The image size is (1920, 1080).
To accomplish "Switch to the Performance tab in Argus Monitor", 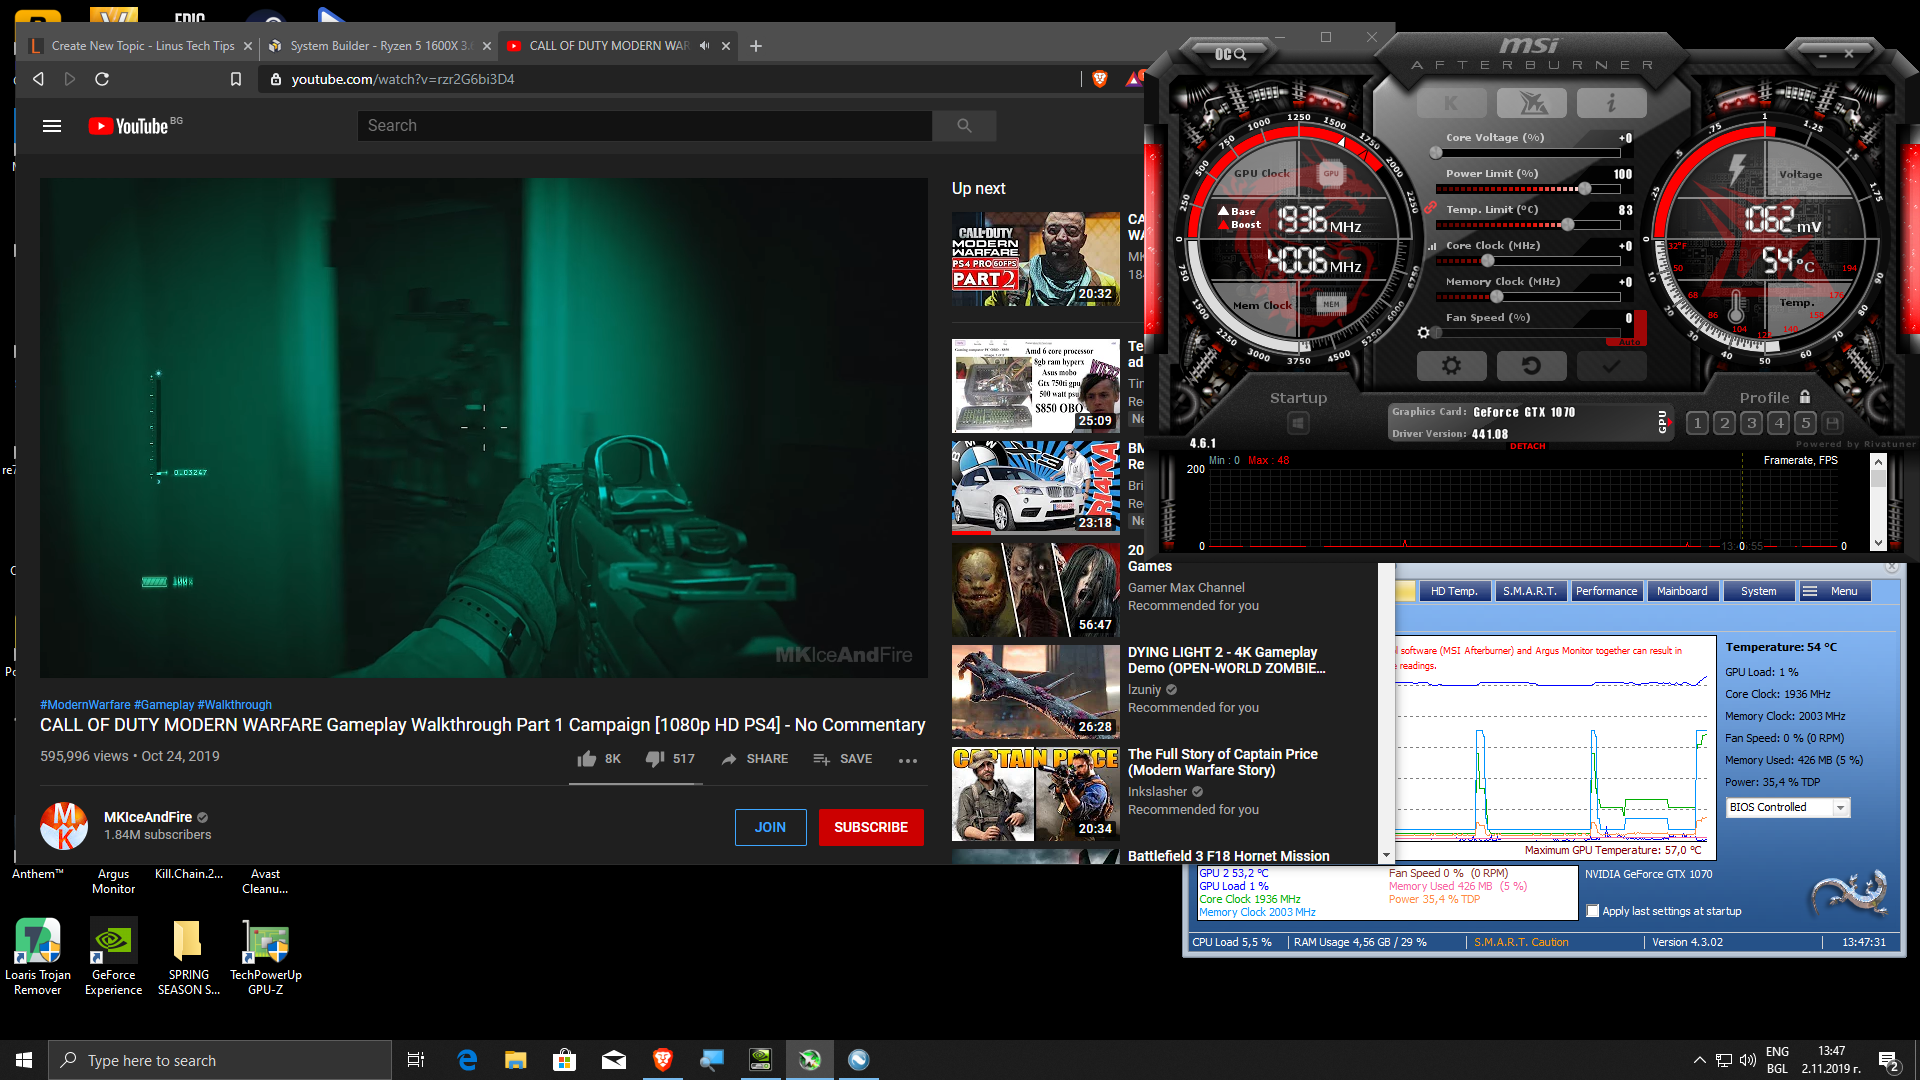I will pyautogui.click(x=1606, y=591).
